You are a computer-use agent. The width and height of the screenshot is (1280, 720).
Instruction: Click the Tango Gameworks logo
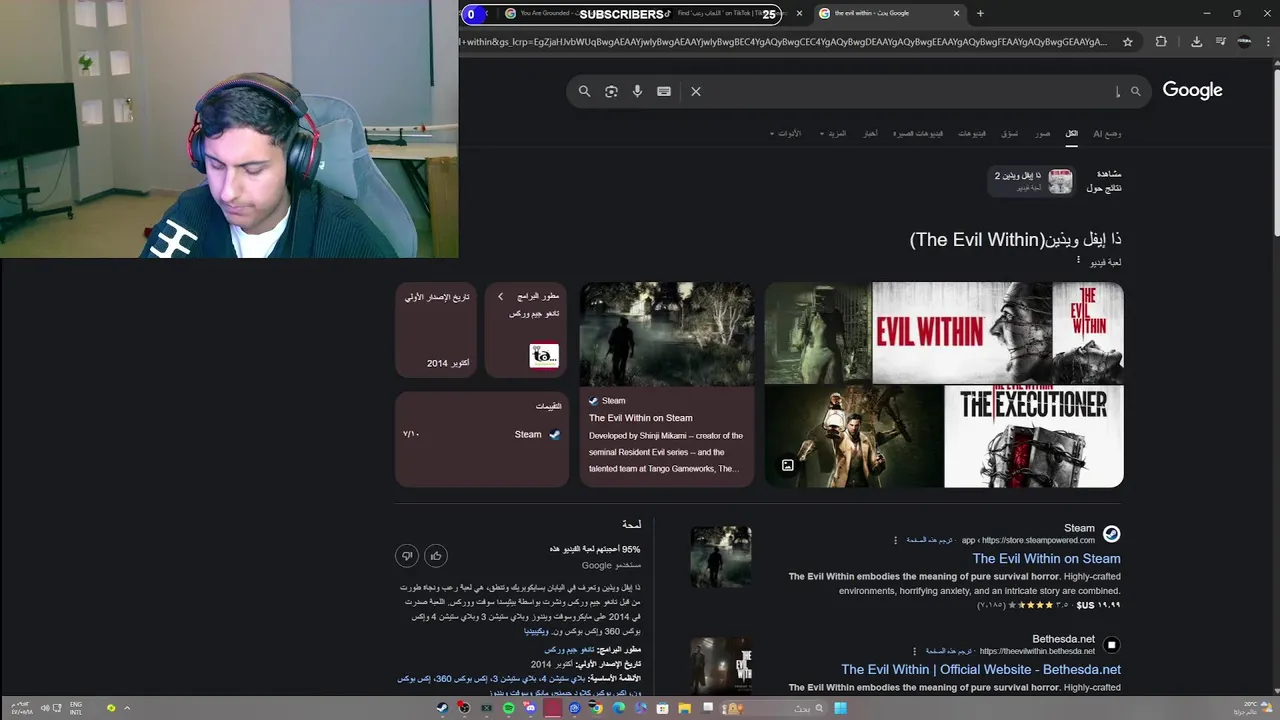[544, 356]
